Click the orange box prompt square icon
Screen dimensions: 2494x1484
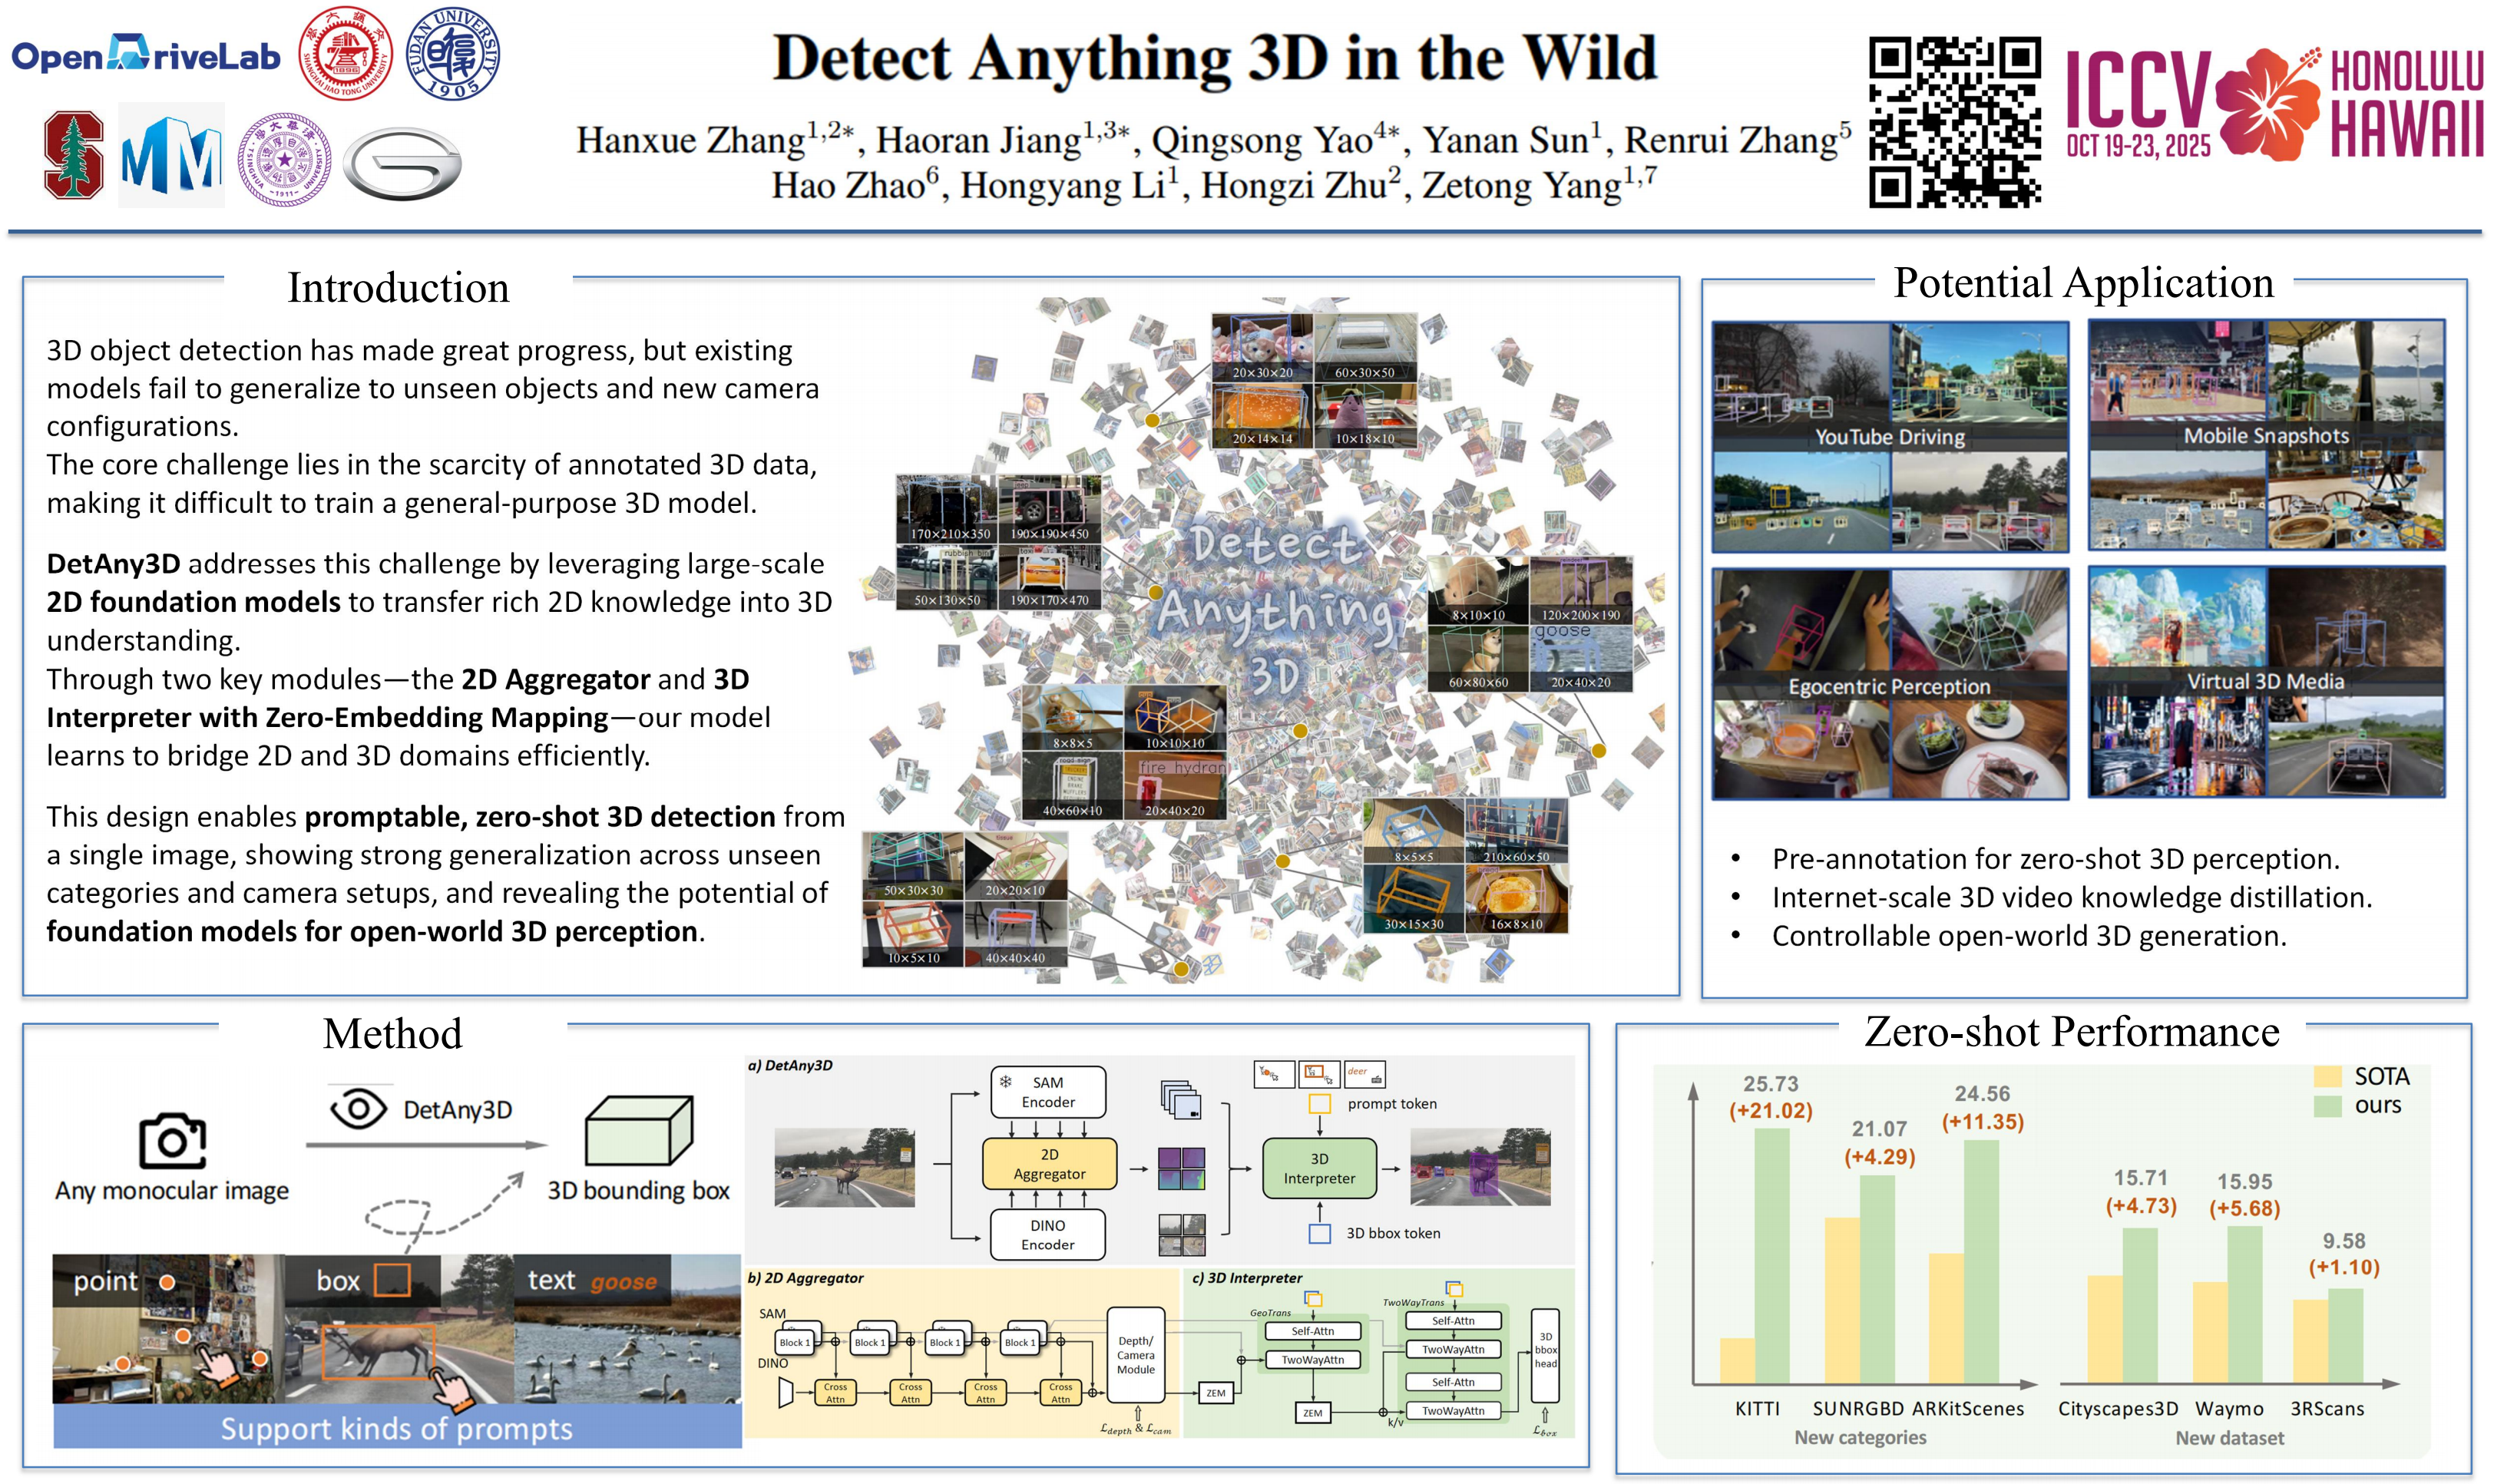coord(392,1280)
